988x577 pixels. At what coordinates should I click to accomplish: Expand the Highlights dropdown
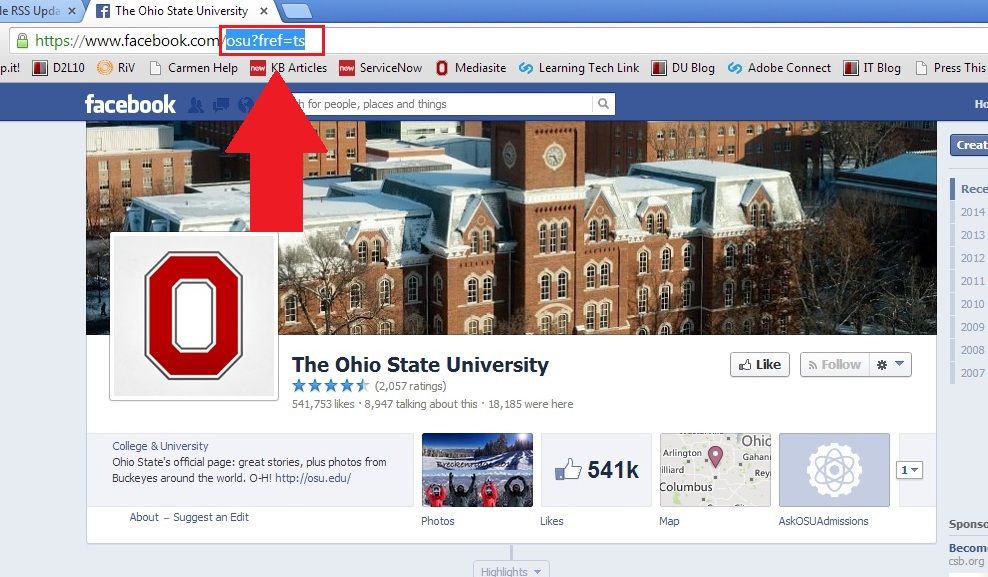pos(511,571)
